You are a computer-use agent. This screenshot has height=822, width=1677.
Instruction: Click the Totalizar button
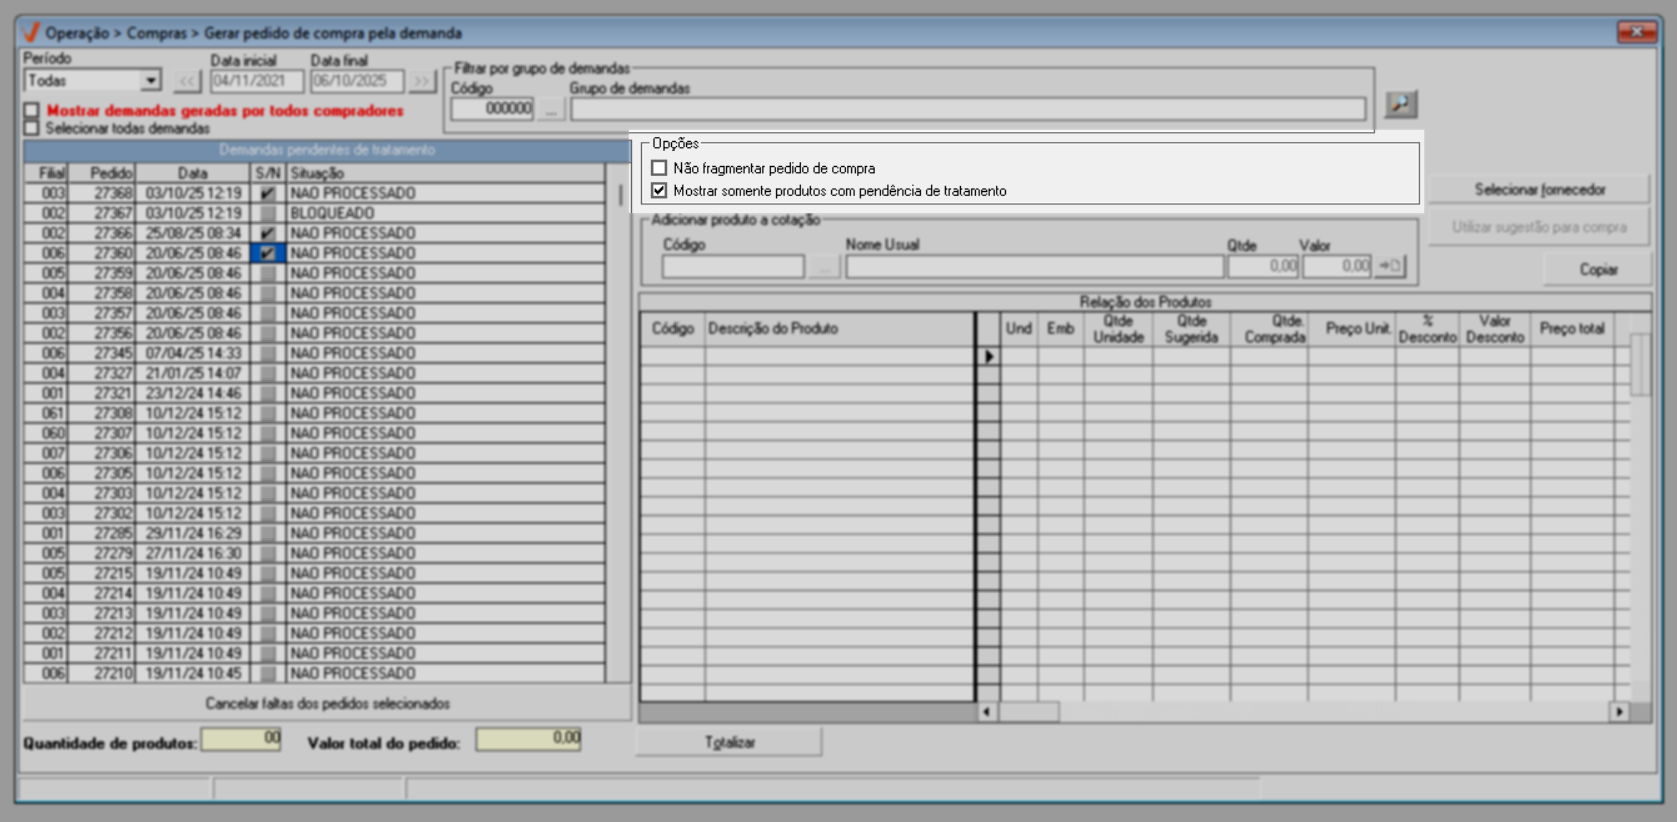pos(729,742)
